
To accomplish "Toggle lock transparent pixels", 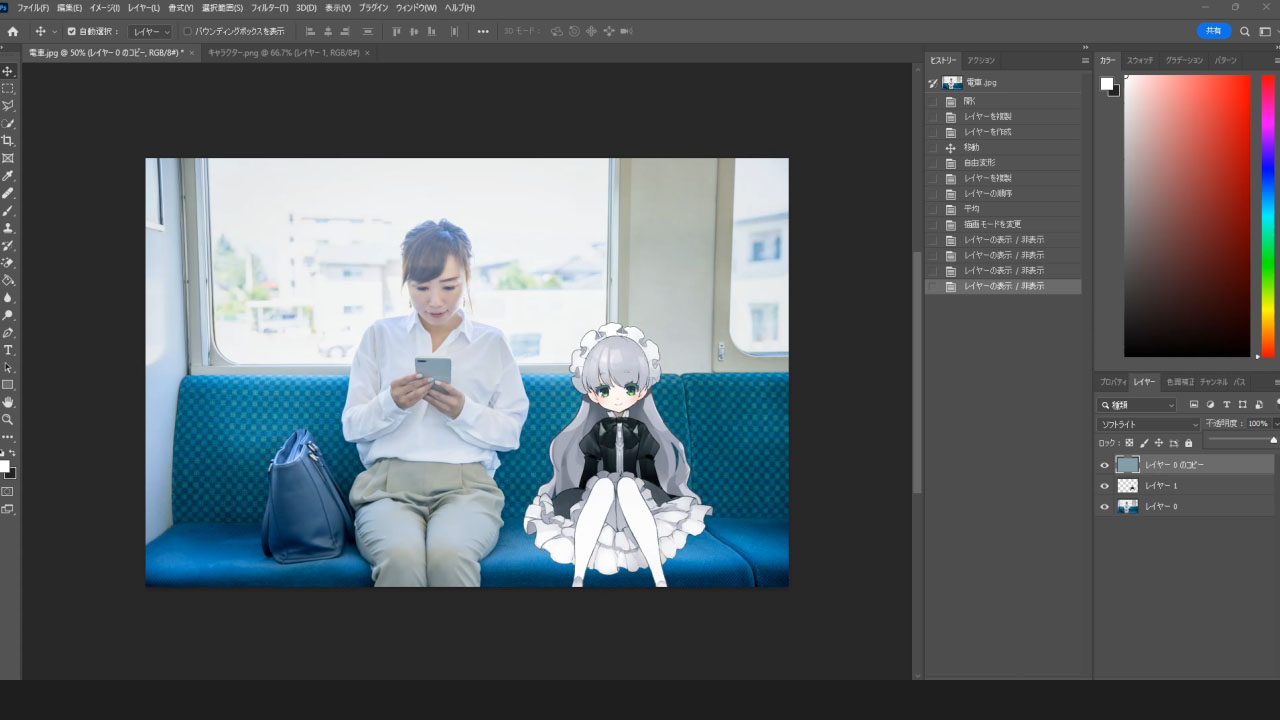I will point(1129,443).
